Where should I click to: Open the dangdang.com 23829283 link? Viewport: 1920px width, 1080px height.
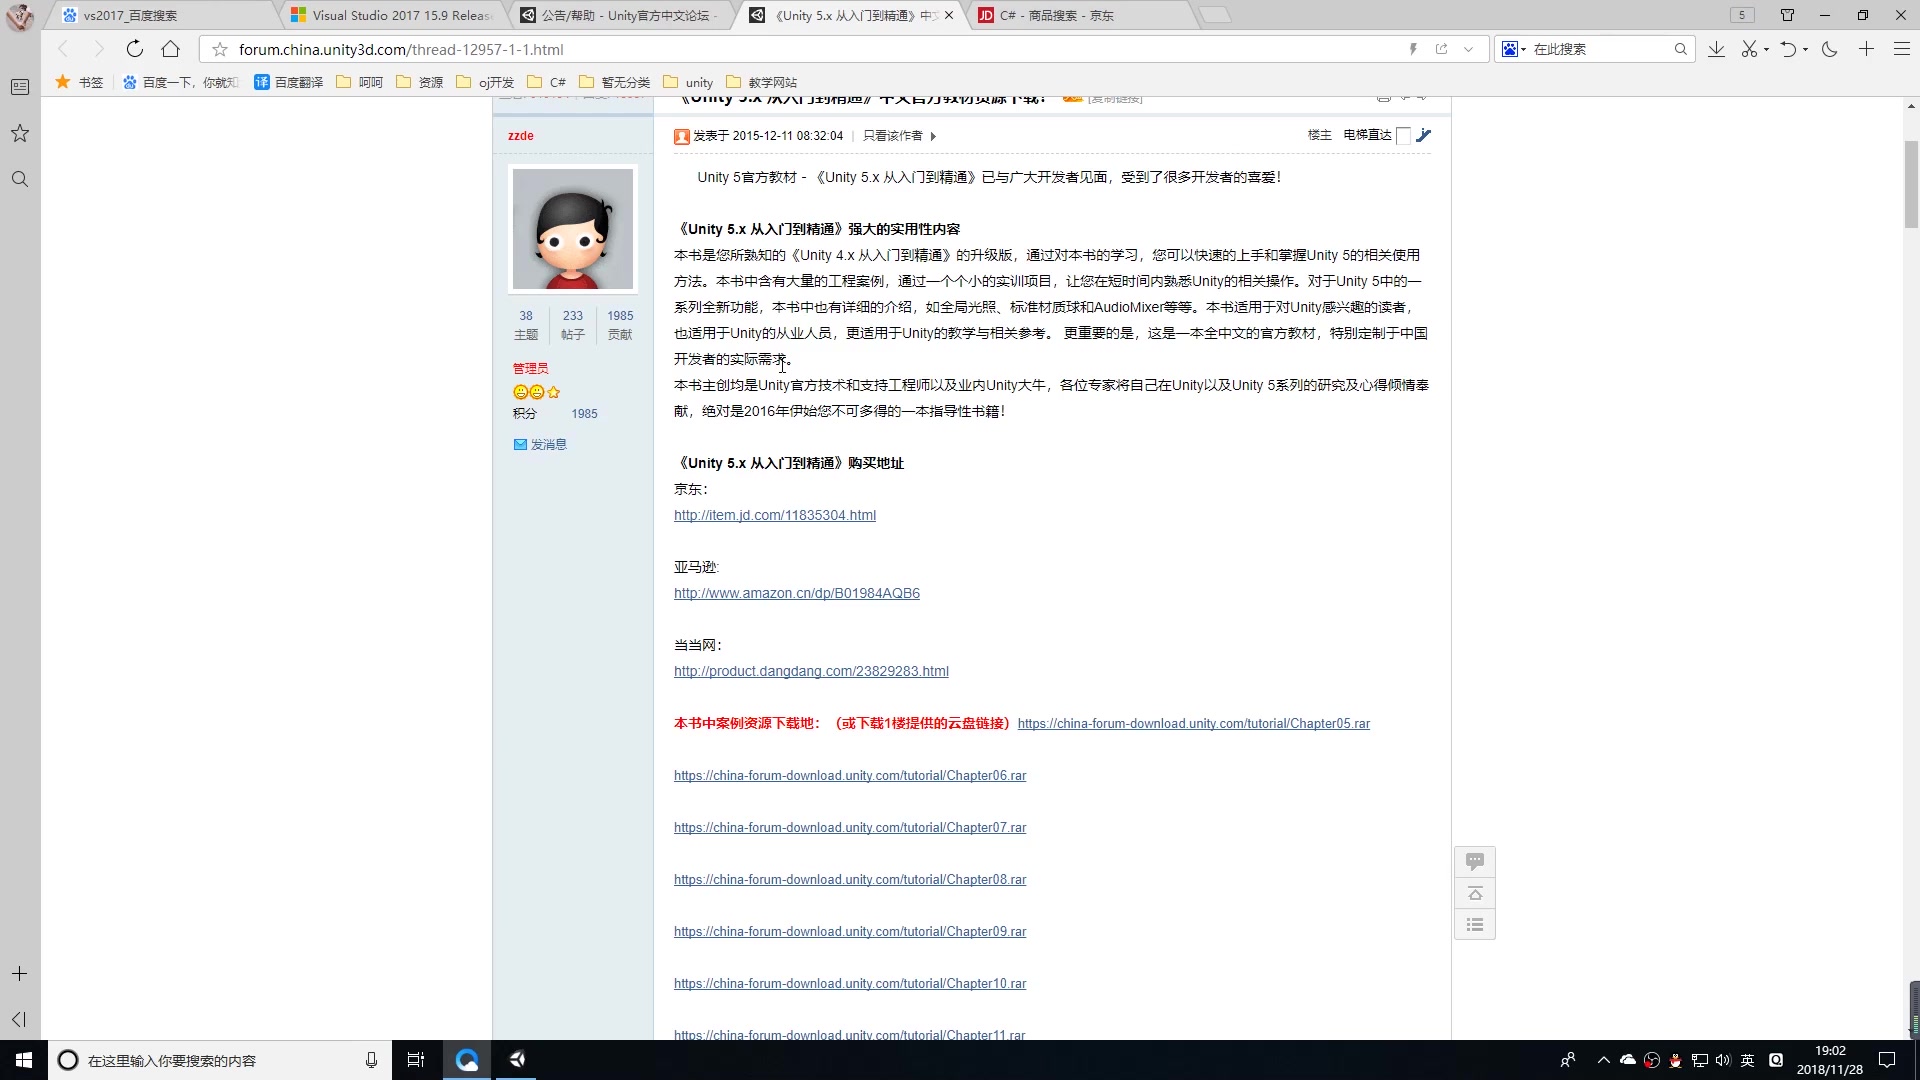tap(811, 671)
